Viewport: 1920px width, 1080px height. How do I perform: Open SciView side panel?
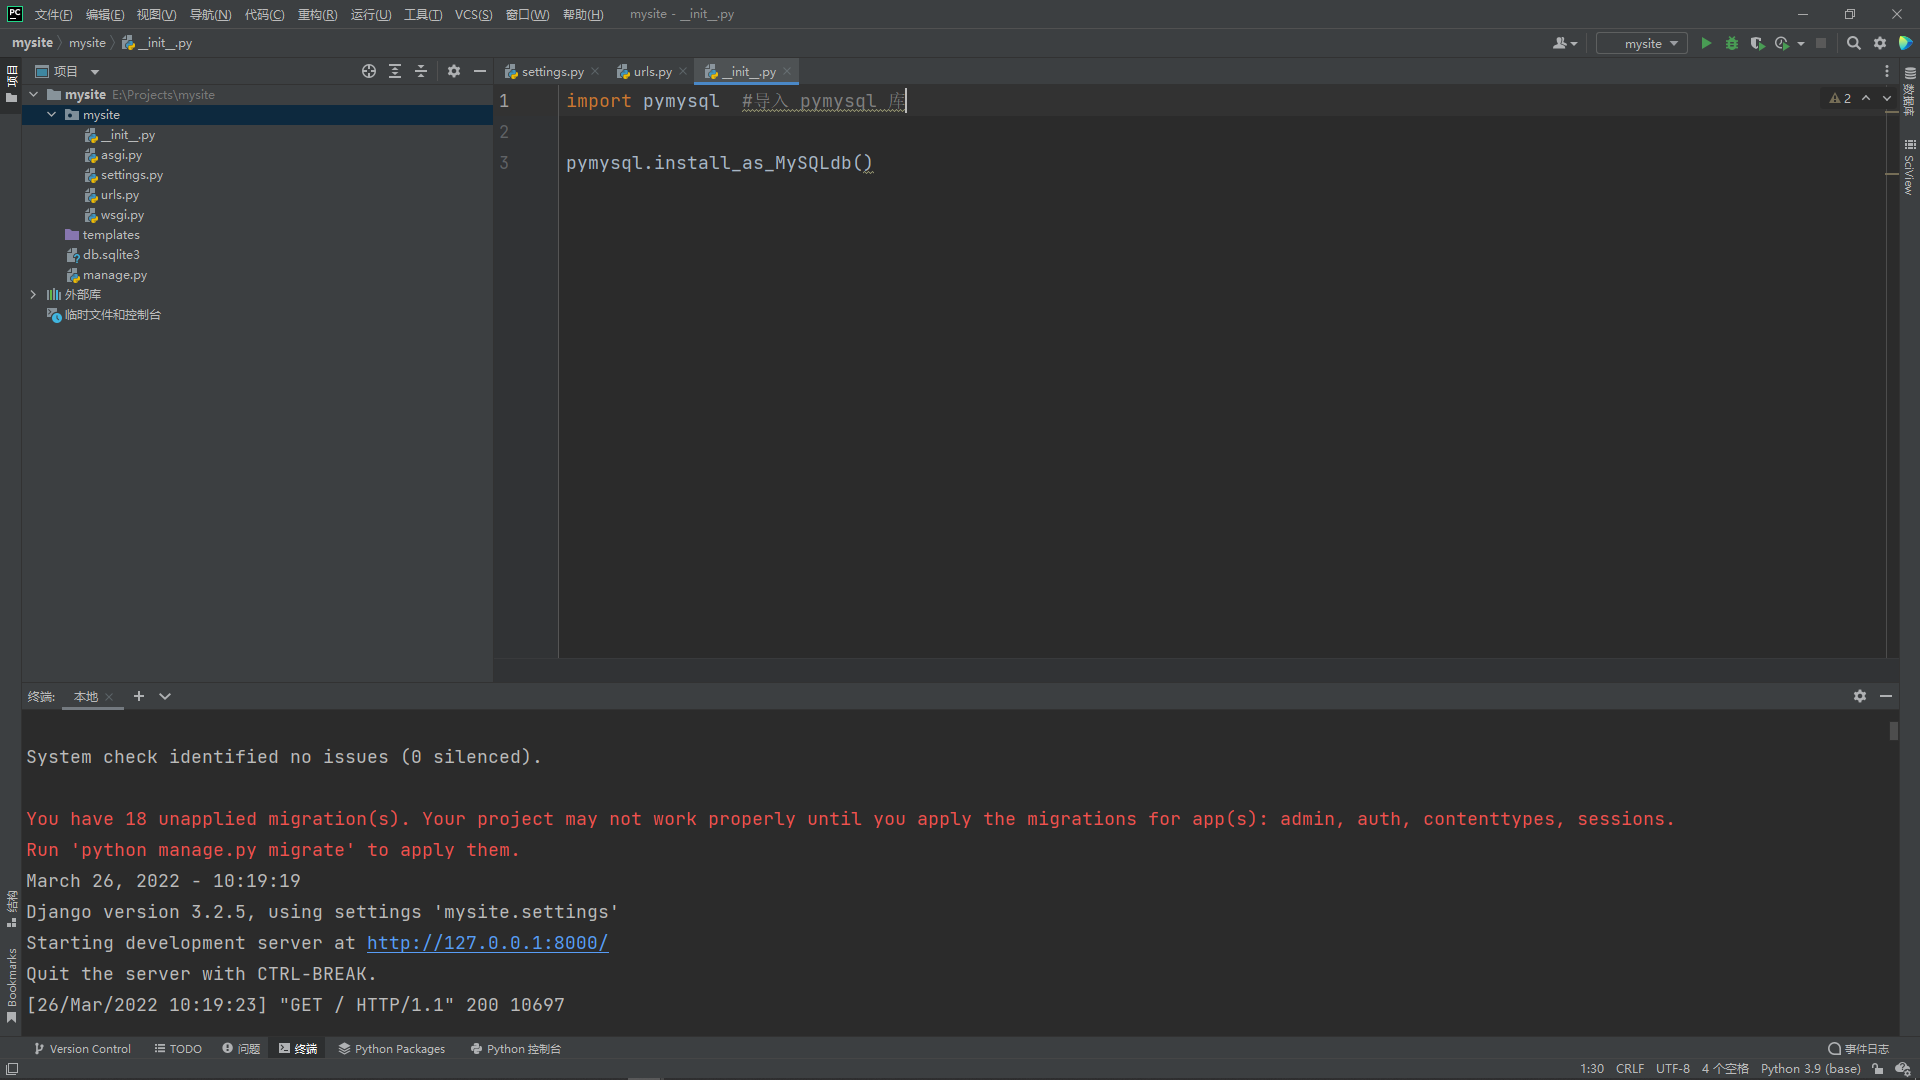tap(1910, 167)
